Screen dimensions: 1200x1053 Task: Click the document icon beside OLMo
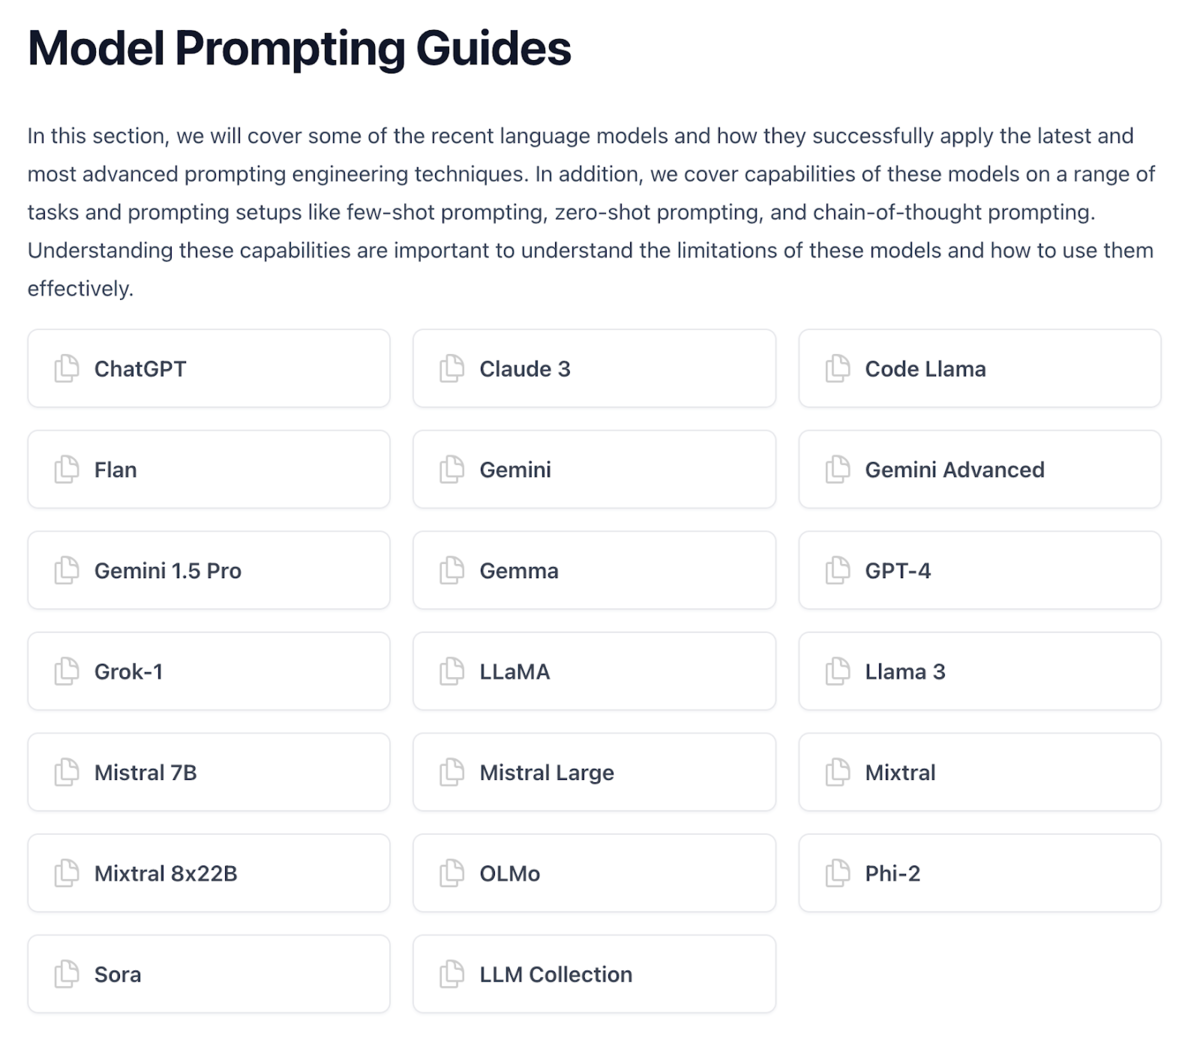(452, 873)
